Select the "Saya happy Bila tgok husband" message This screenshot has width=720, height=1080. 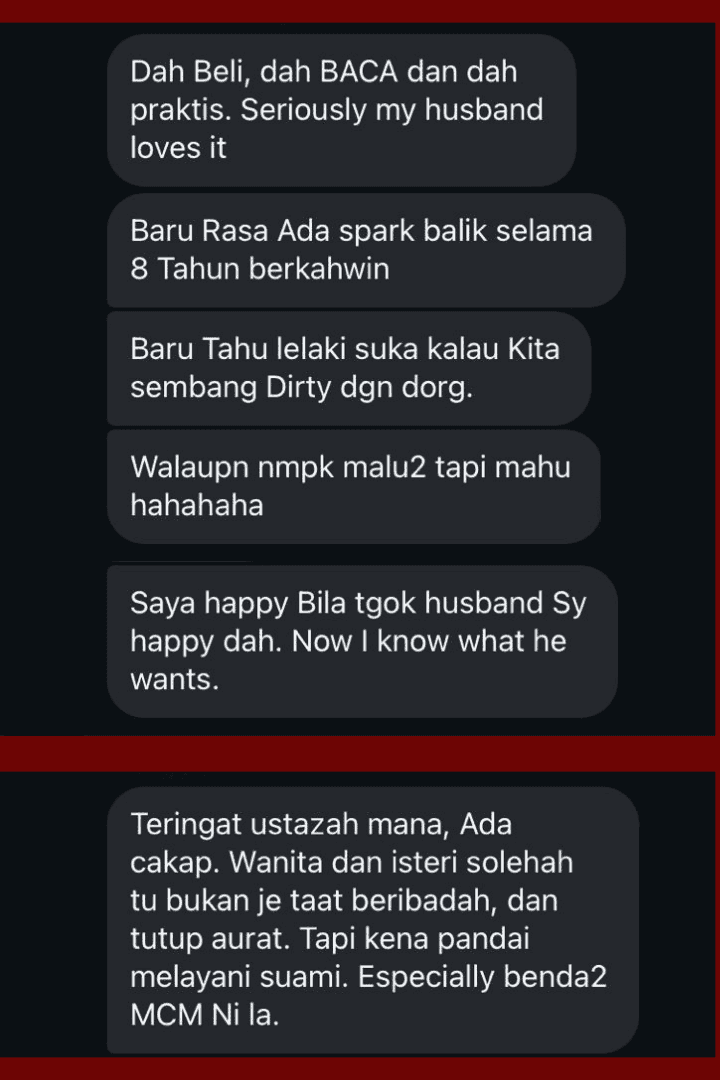pos(362,641)
